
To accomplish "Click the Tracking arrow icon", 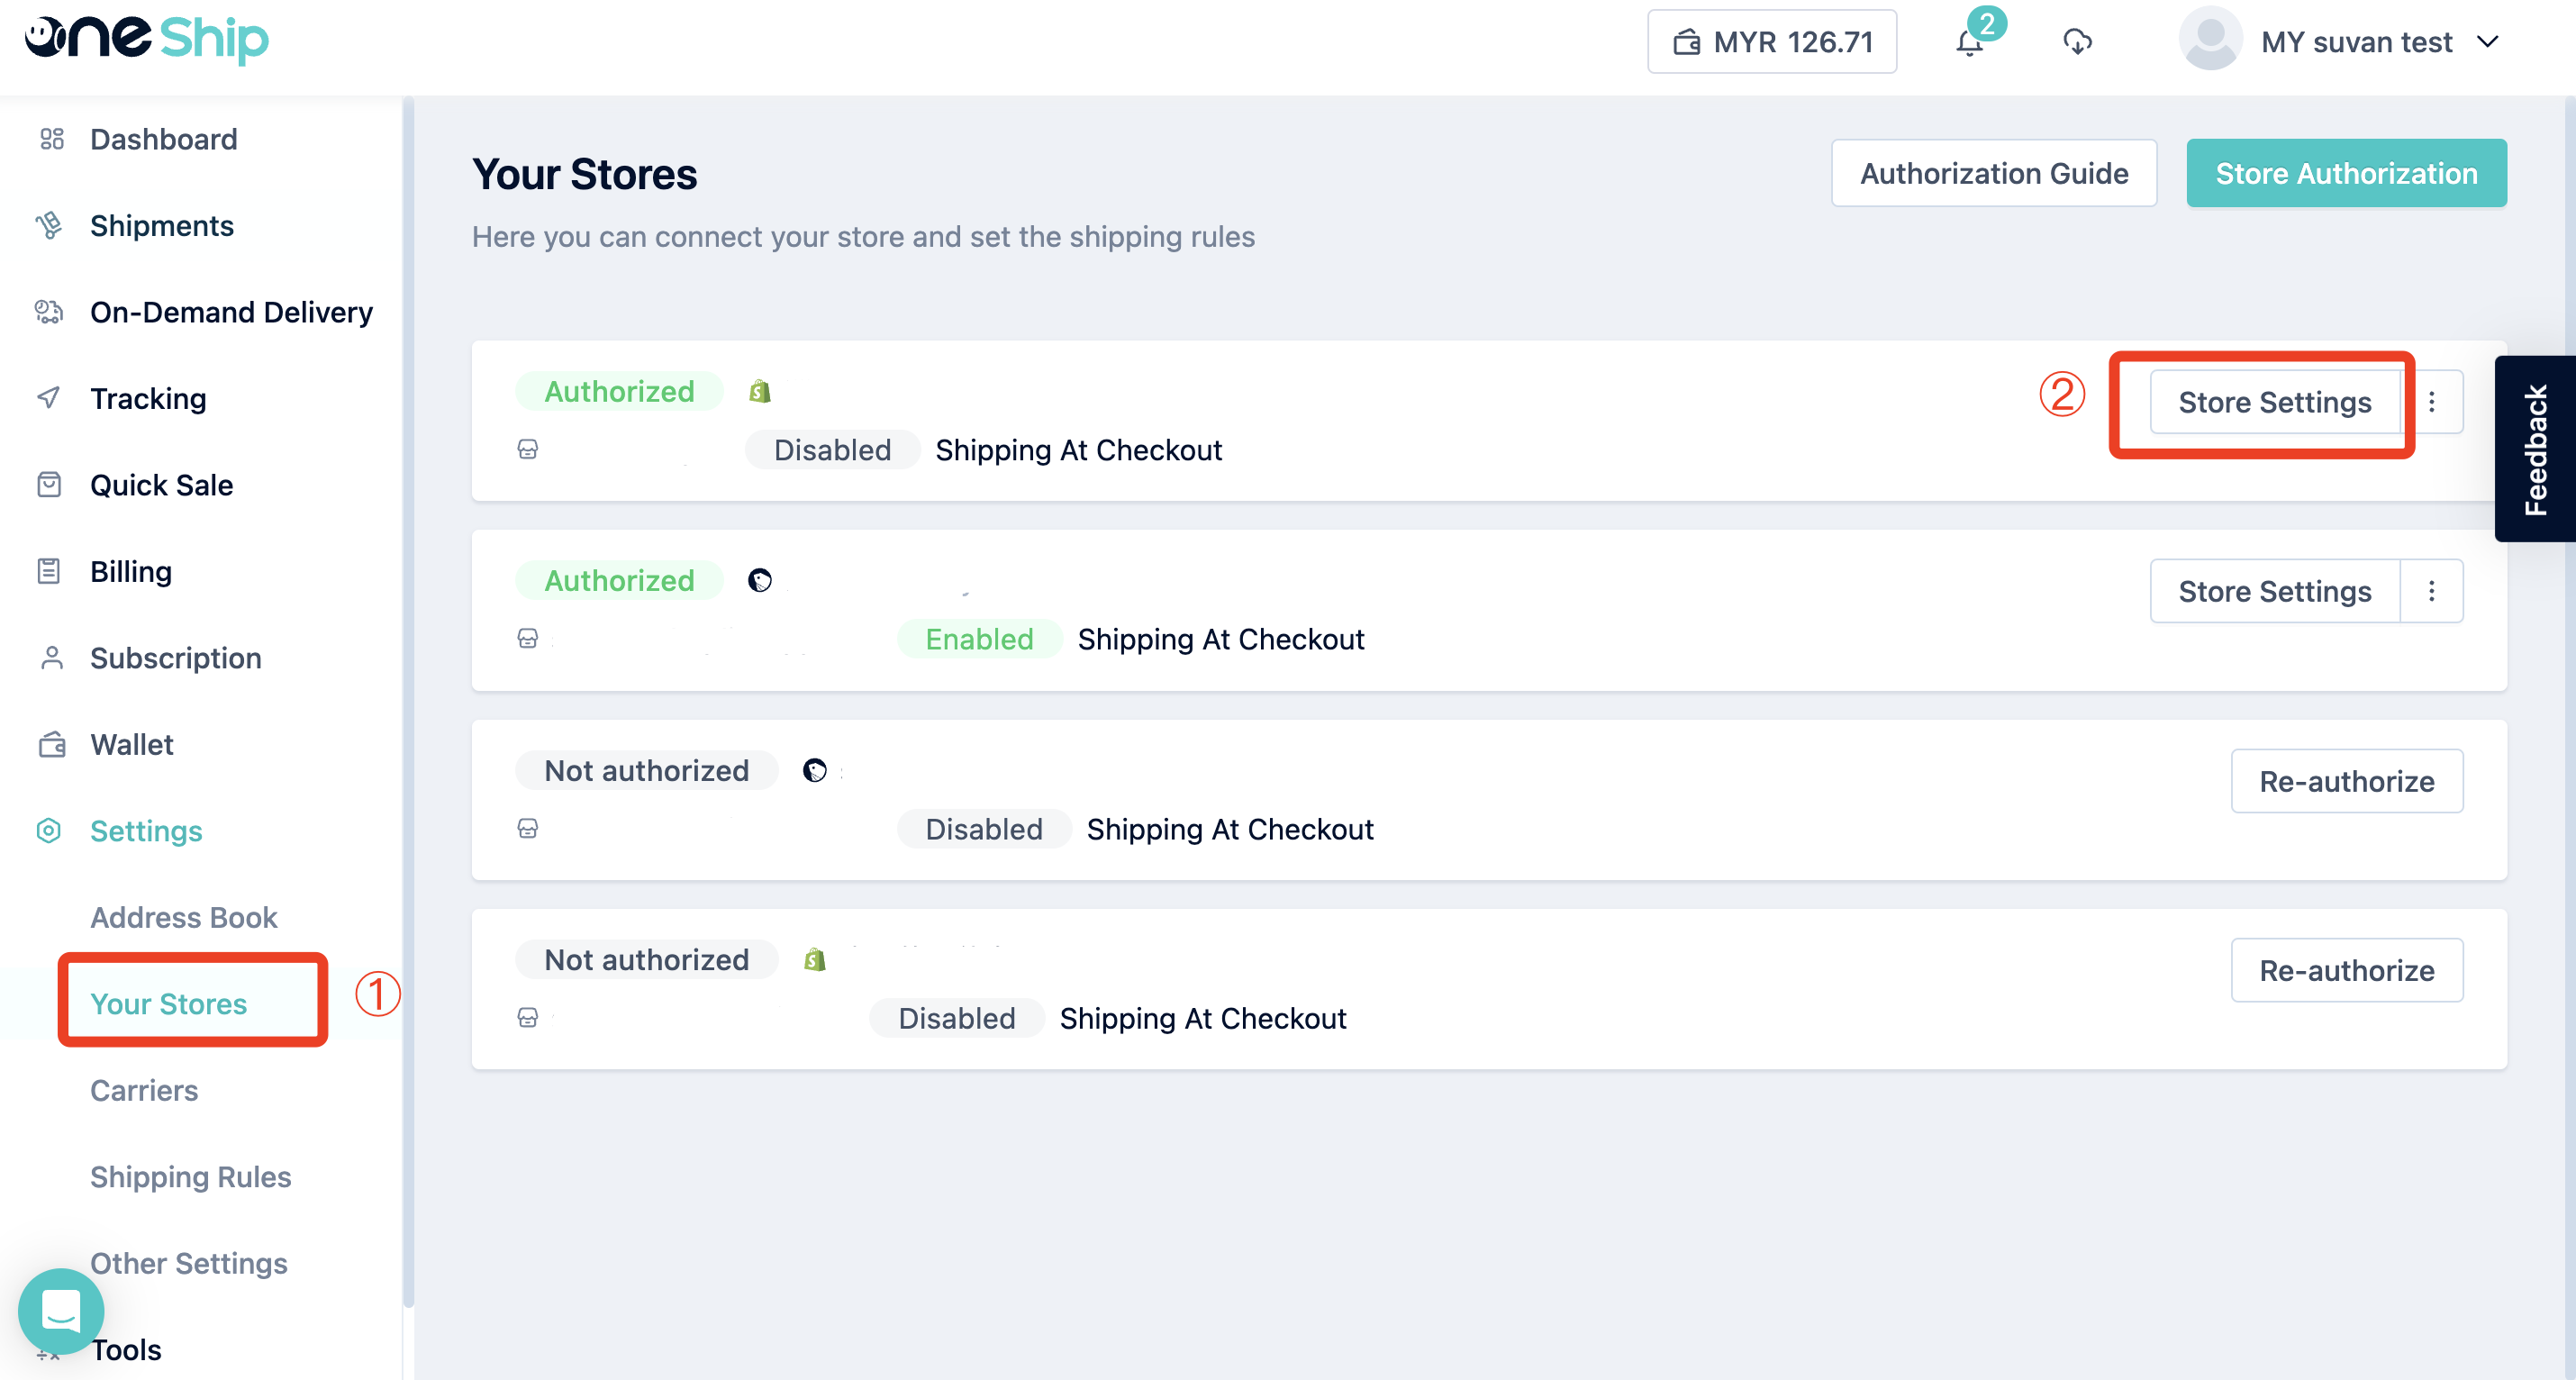I will coord(49,398).
